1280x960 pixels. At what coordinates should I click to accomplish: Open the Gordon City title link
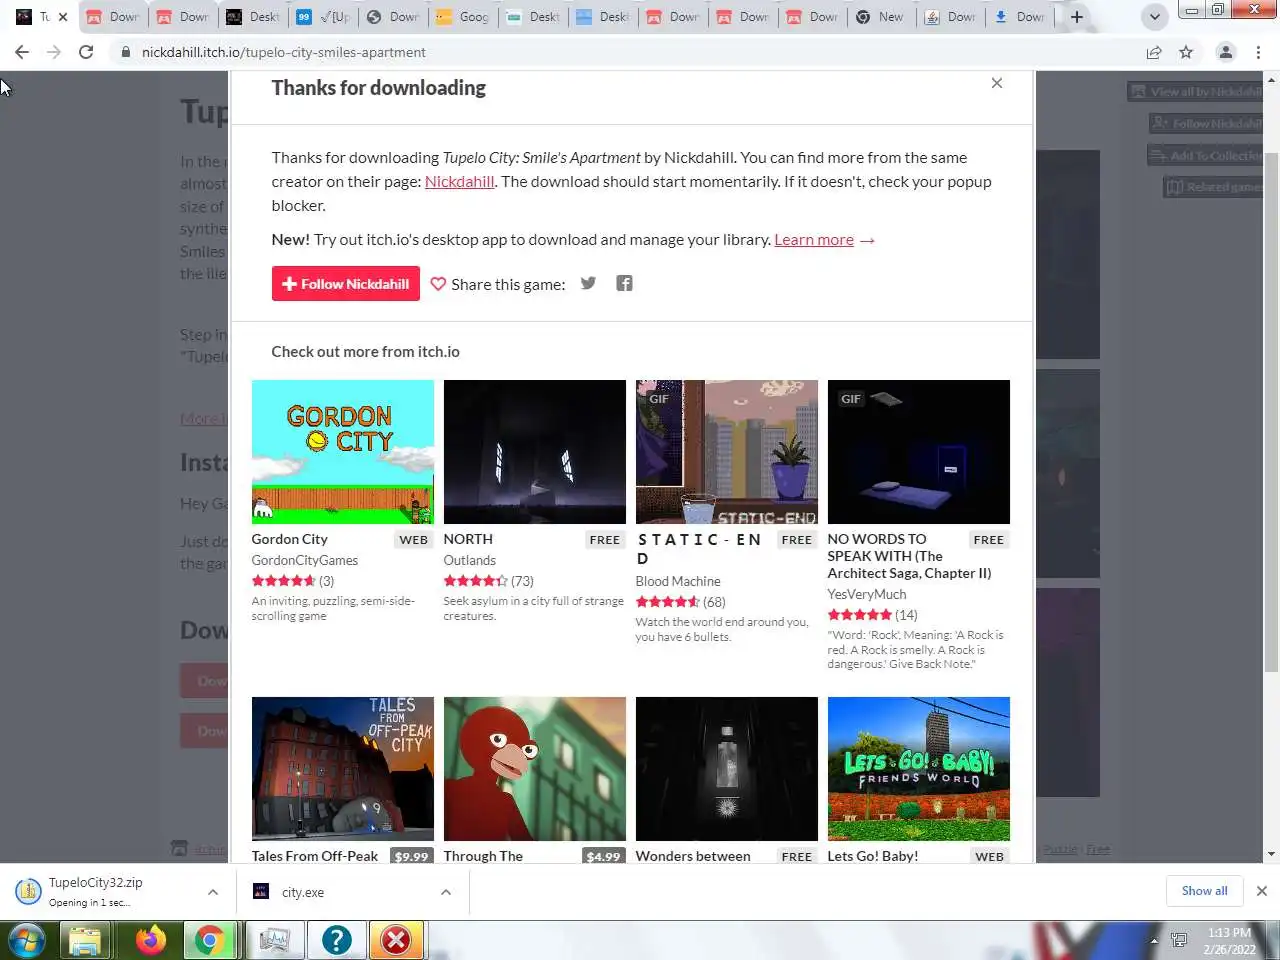289,539
